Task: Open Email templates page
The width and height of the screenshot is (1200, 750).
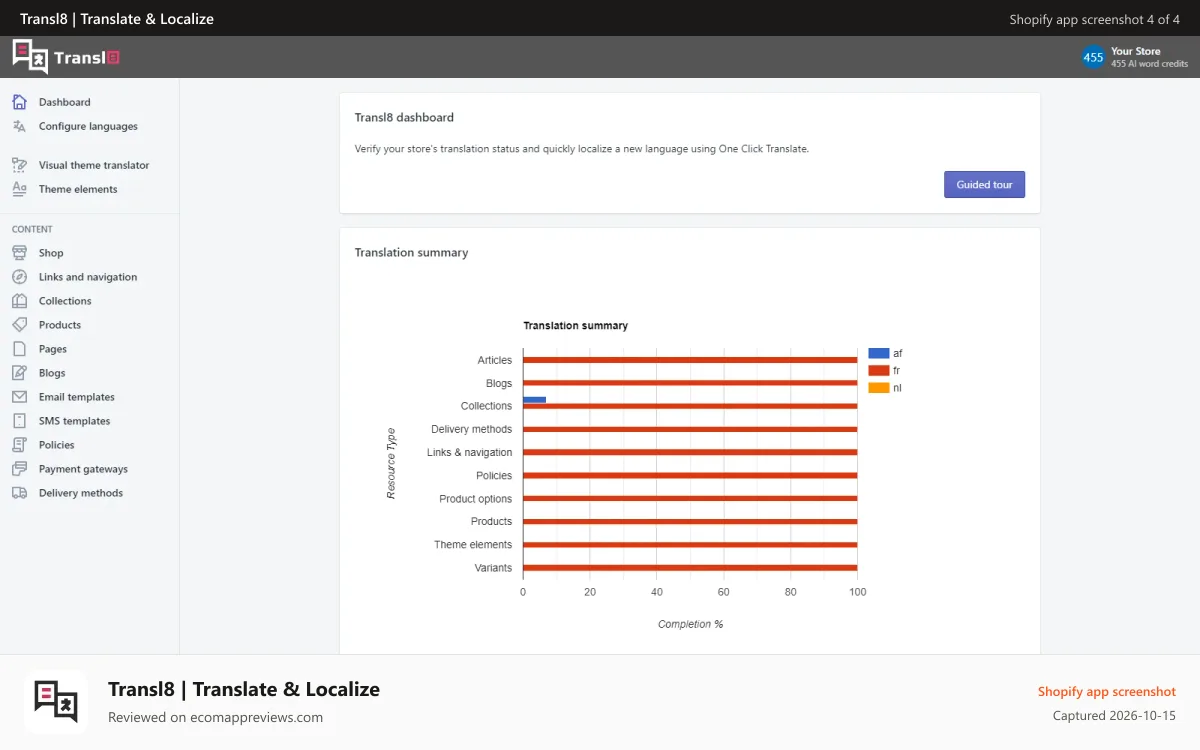Action: coord(77,397)
